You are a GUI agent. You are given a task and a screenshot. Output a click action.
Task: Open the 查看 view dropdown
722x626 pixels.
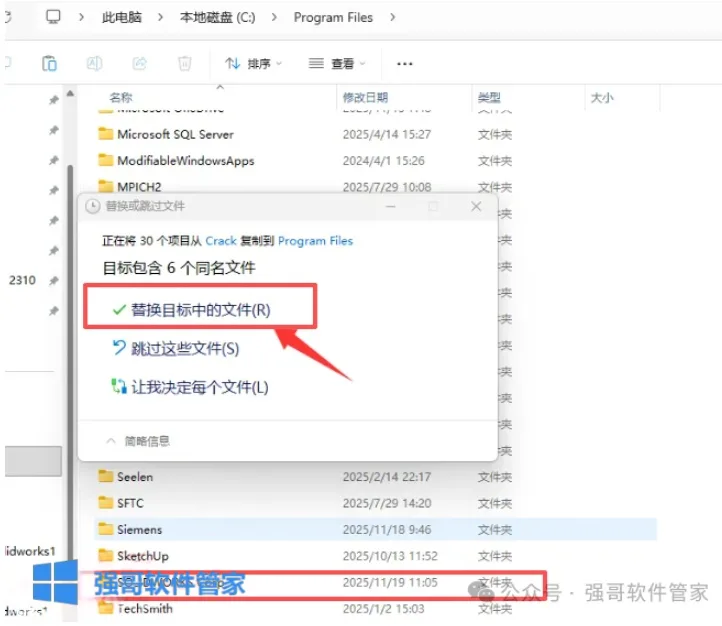(337, 64)
